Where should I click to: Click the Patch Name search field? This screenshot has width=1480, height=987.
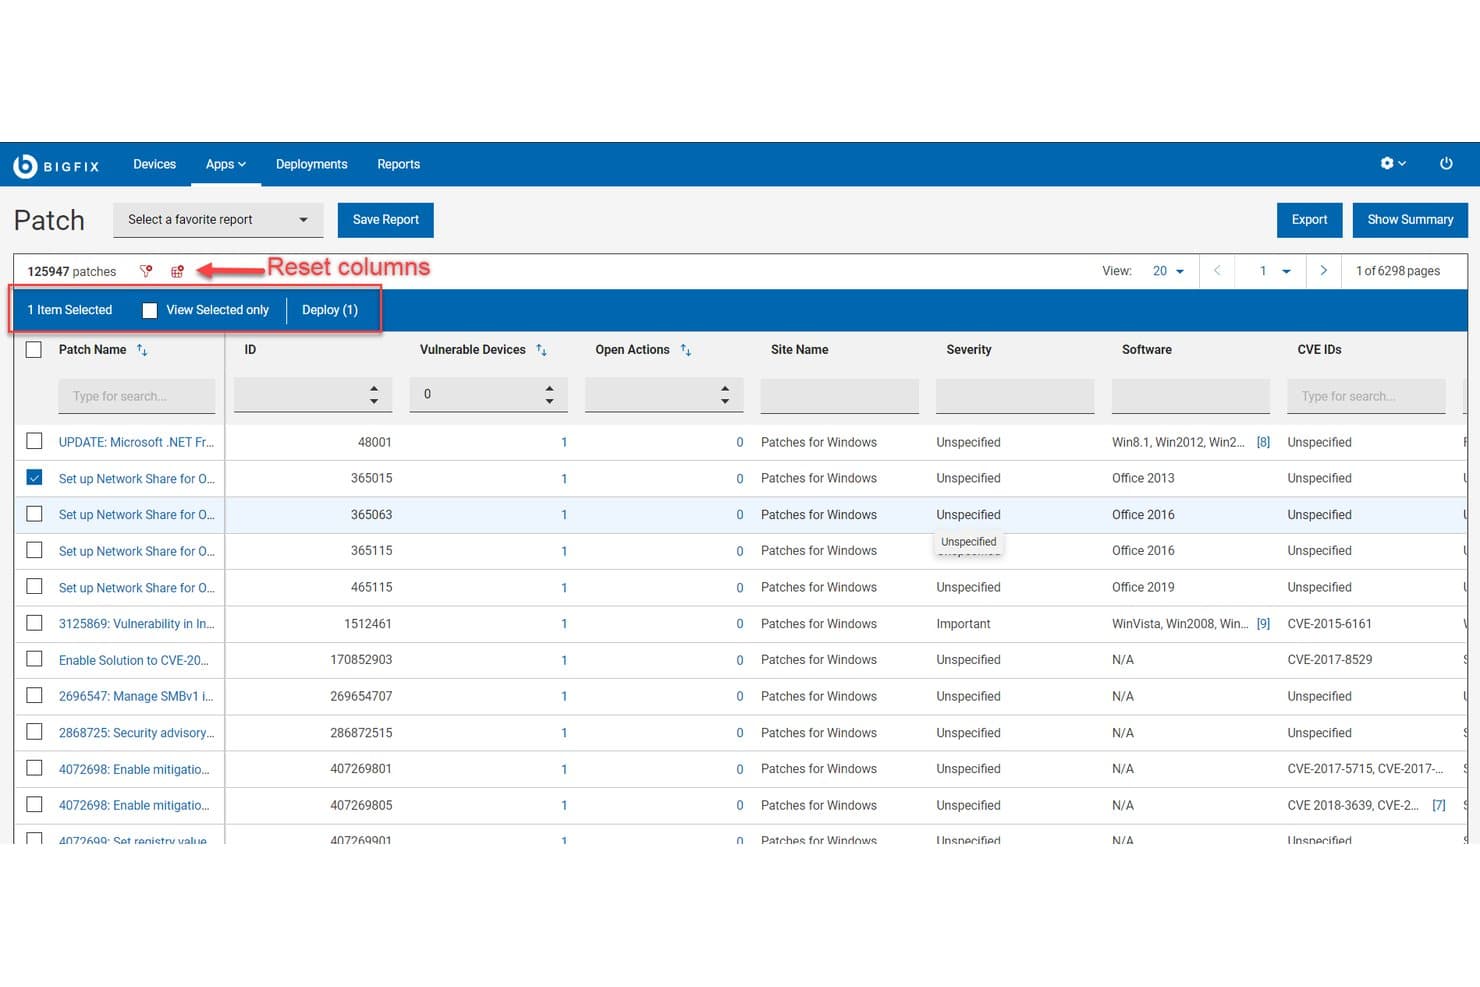tap(137, 396)
